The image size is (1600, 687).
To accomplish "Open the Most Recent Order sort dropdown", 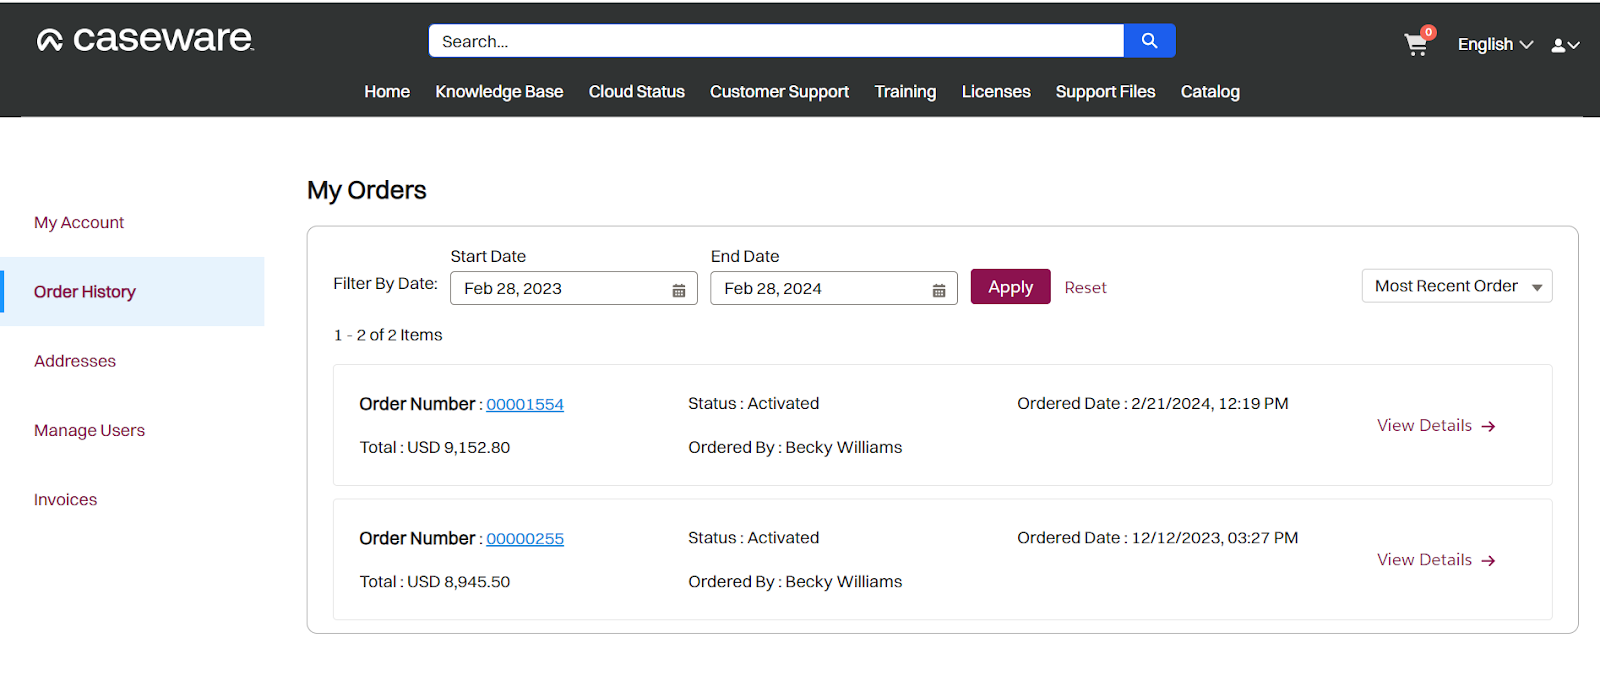I will [1456, 287].
